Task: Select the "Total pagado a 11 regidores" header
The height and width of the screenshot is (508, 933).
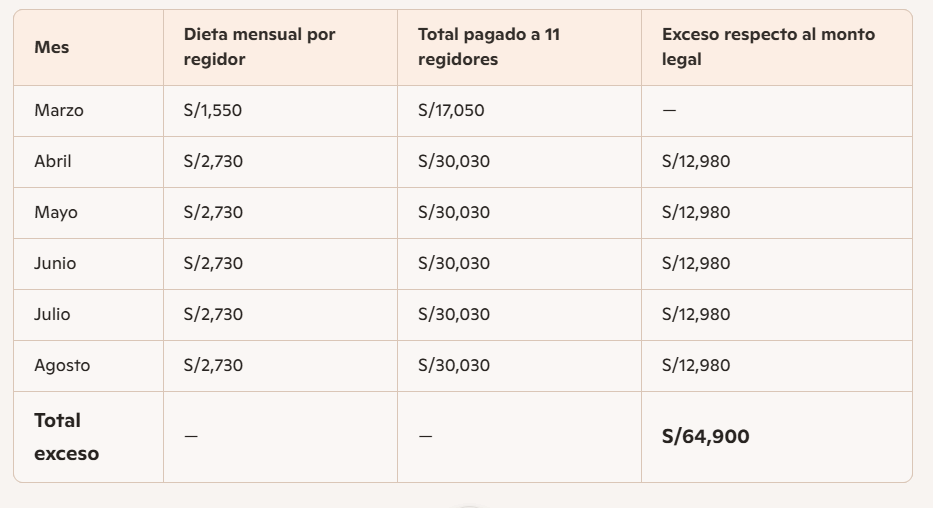Action: (488, 47)
